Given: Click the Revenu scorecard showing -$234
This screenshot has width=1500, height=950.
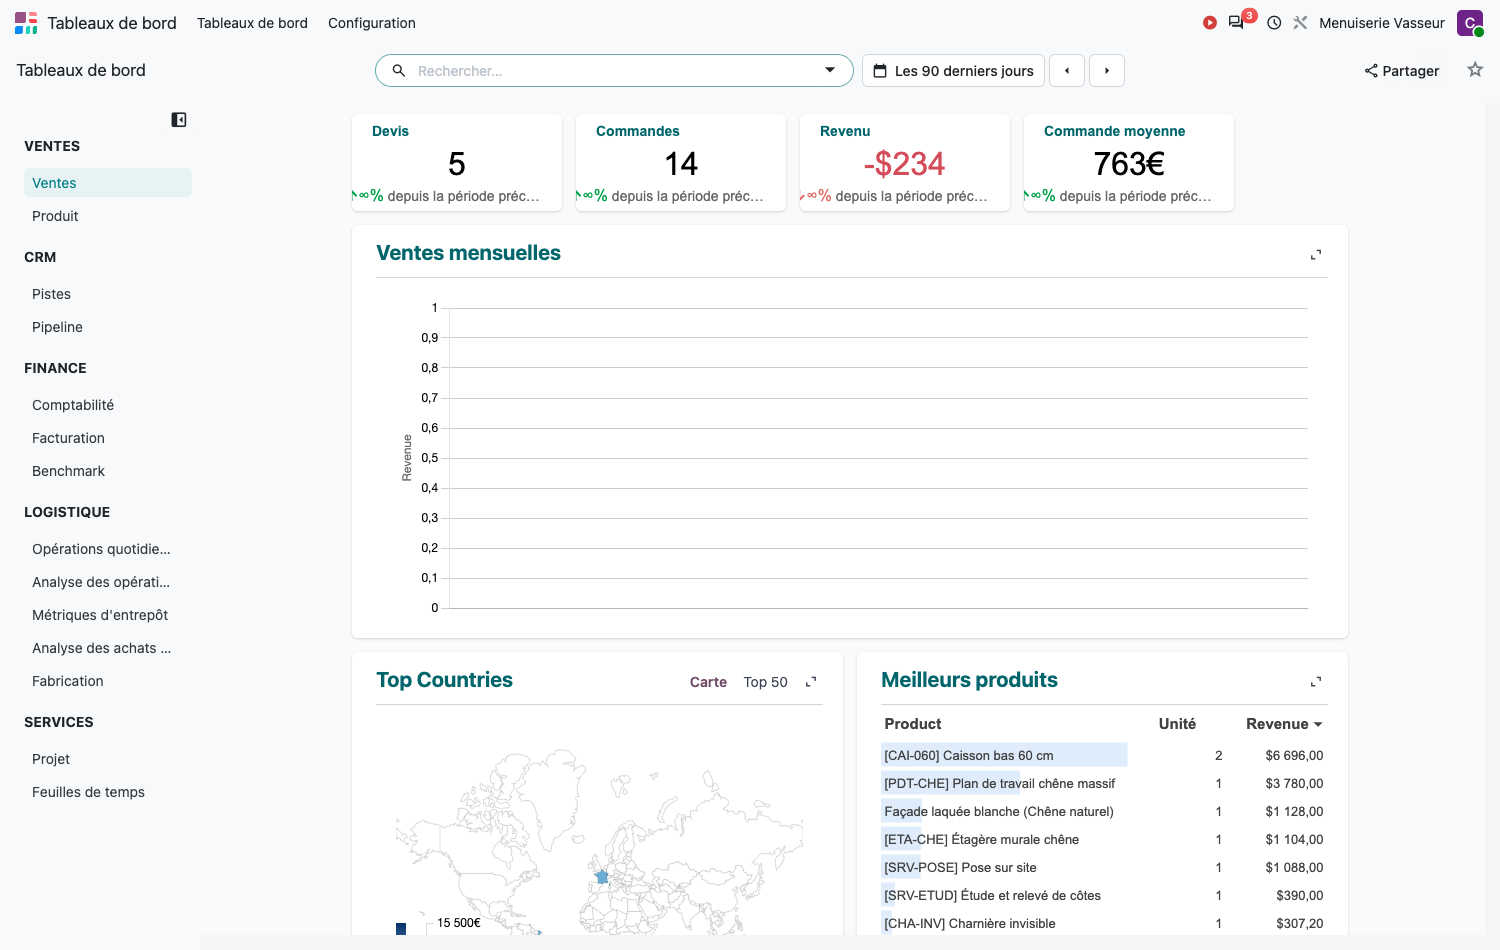Looking at the screenshot, I should pos(905,163).
